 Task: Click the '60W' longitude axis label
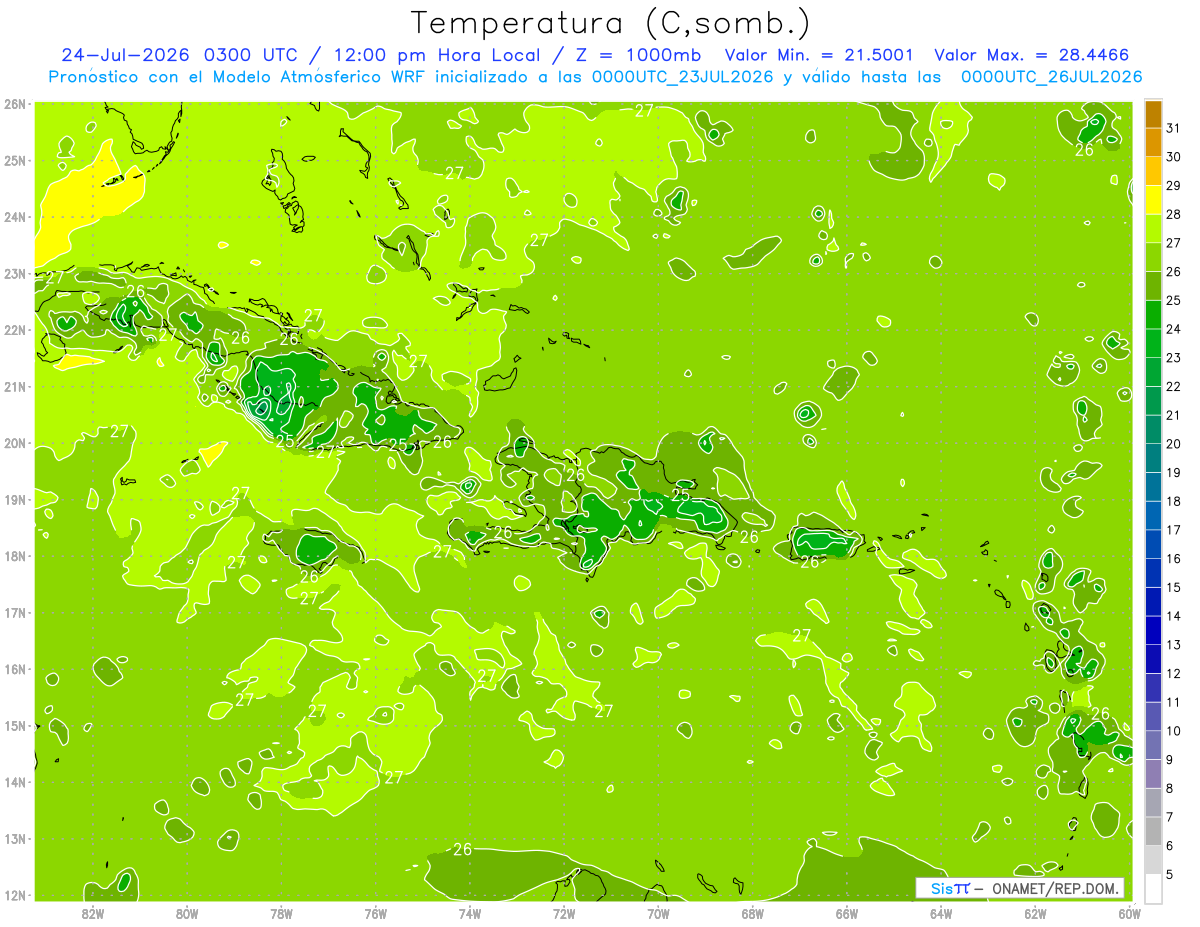(1129, 913)
